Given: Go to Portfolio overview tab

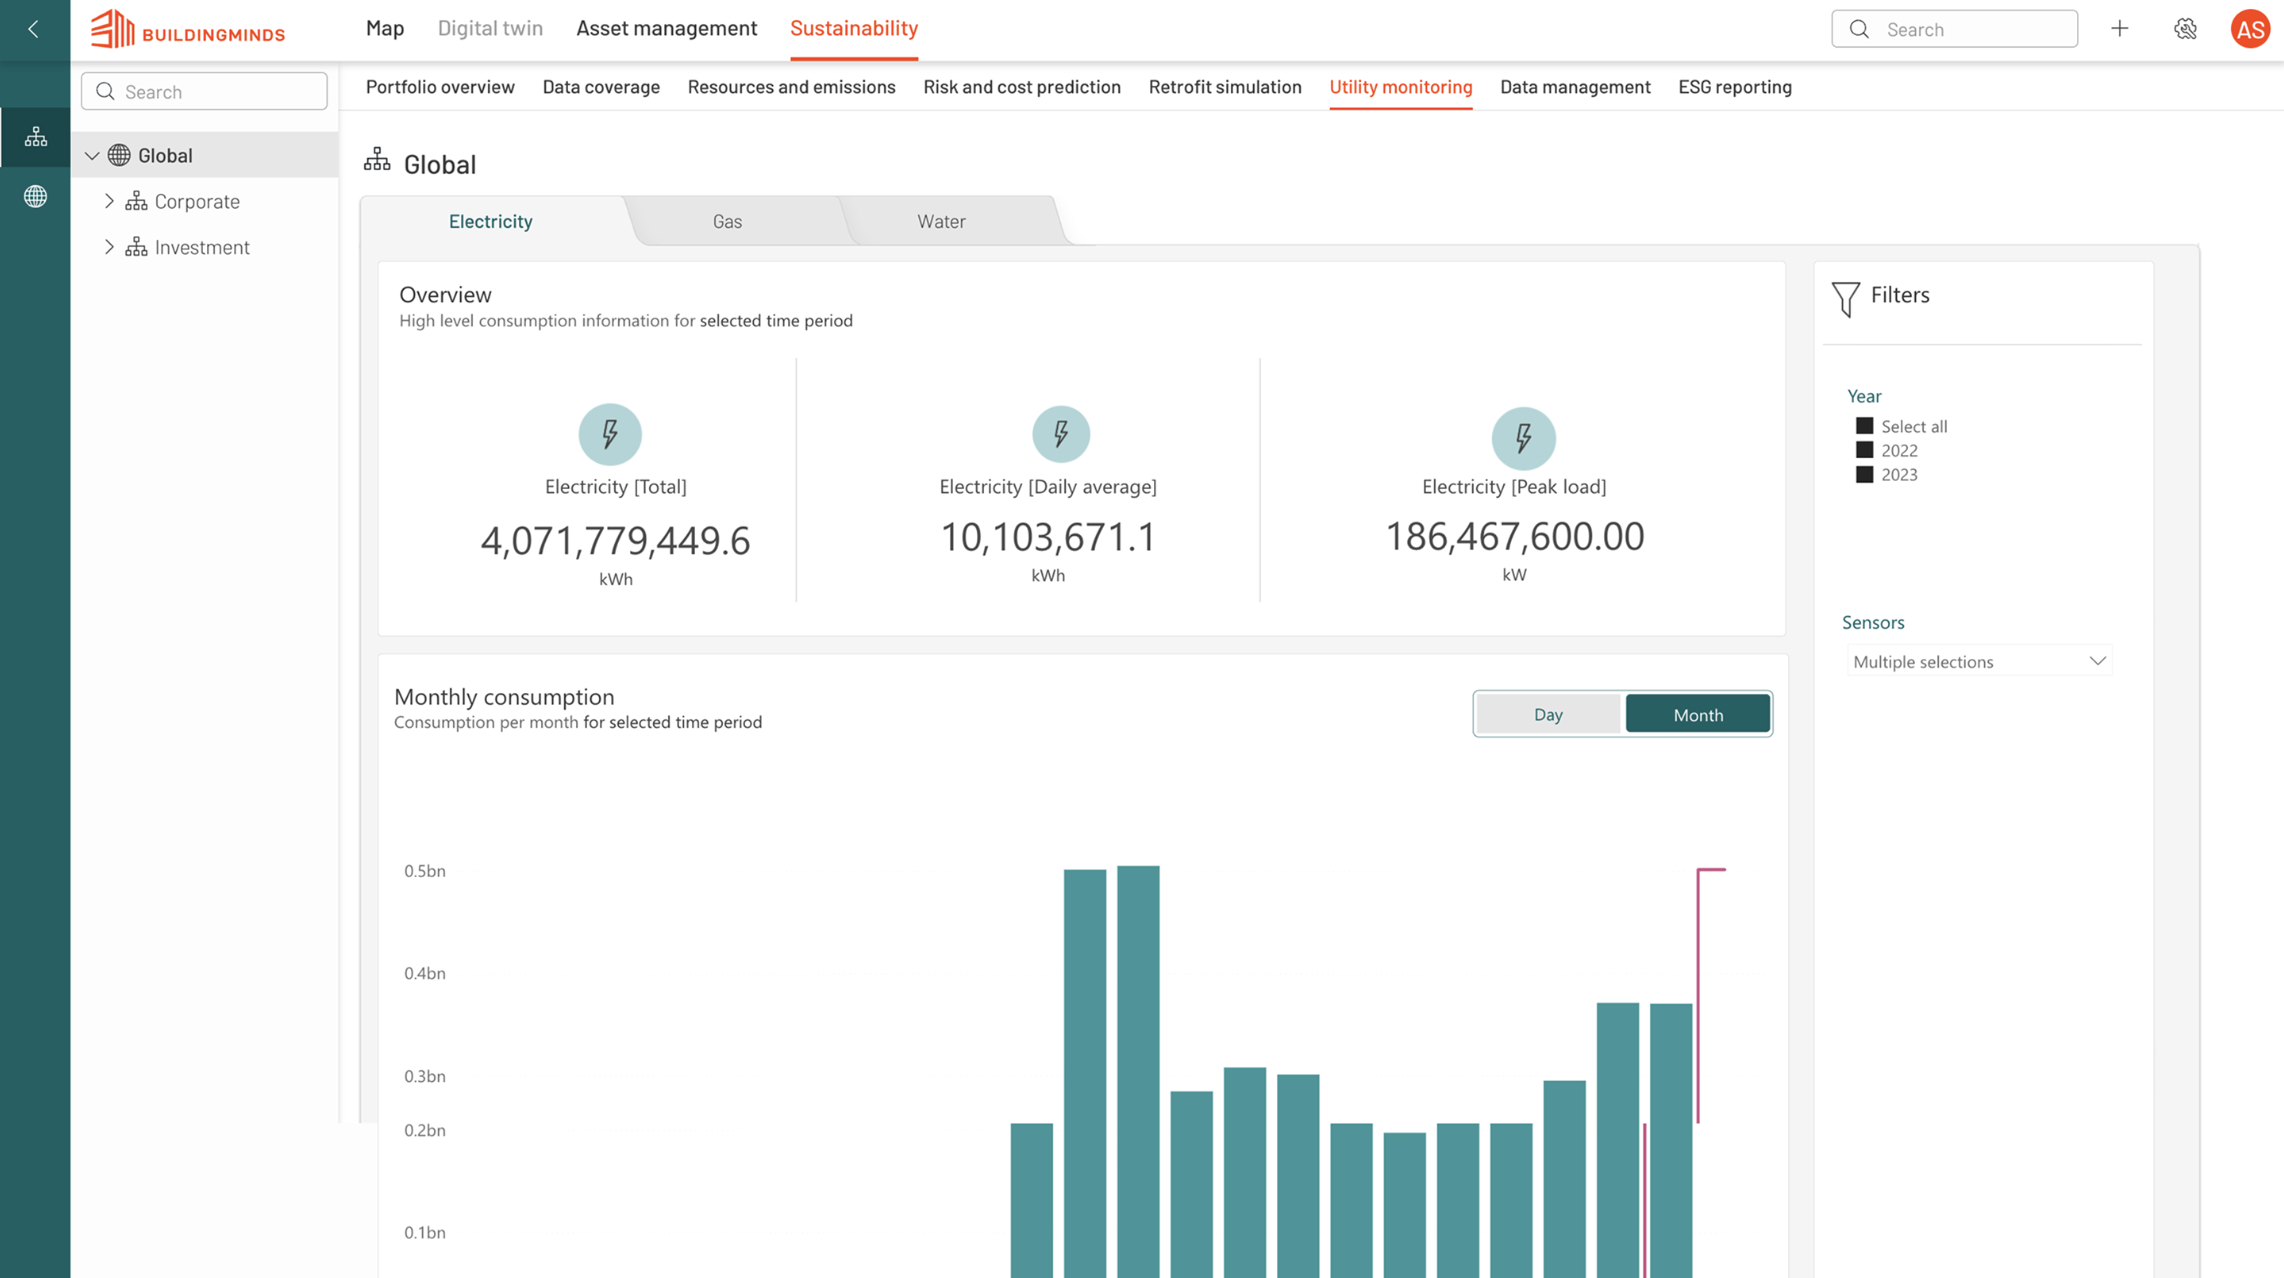Looking at the screenshot, I should [x=440, y=87].
